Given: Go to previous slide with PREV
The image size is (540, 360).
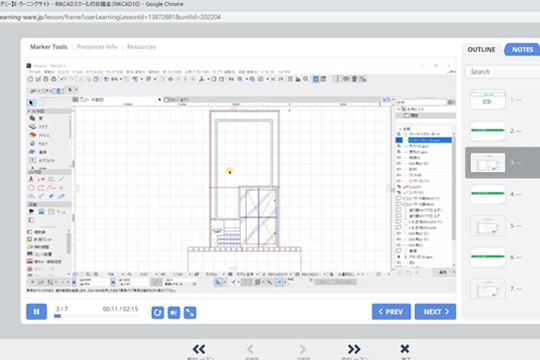Looking at the screenshot, I should click(x=391, y=312).
